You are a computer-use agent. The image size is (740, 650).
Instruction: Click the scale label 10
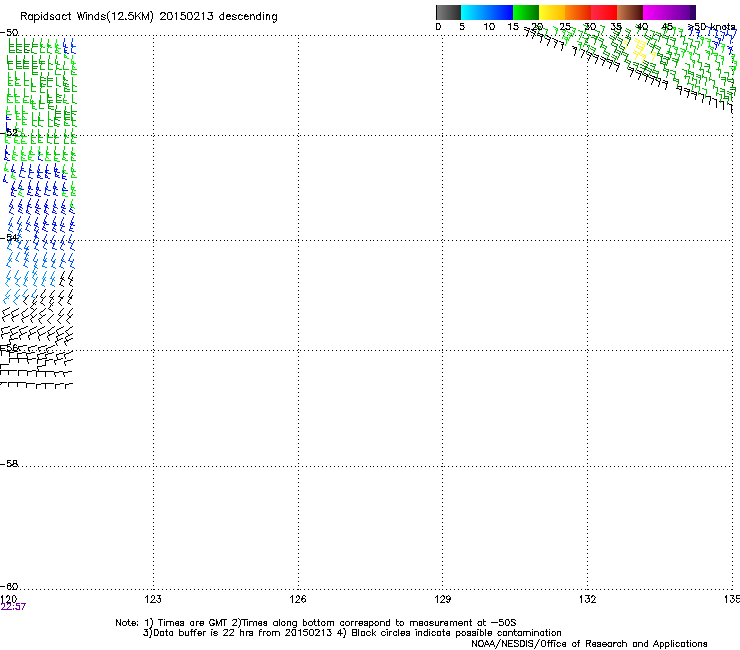click(x=489, y=27)
